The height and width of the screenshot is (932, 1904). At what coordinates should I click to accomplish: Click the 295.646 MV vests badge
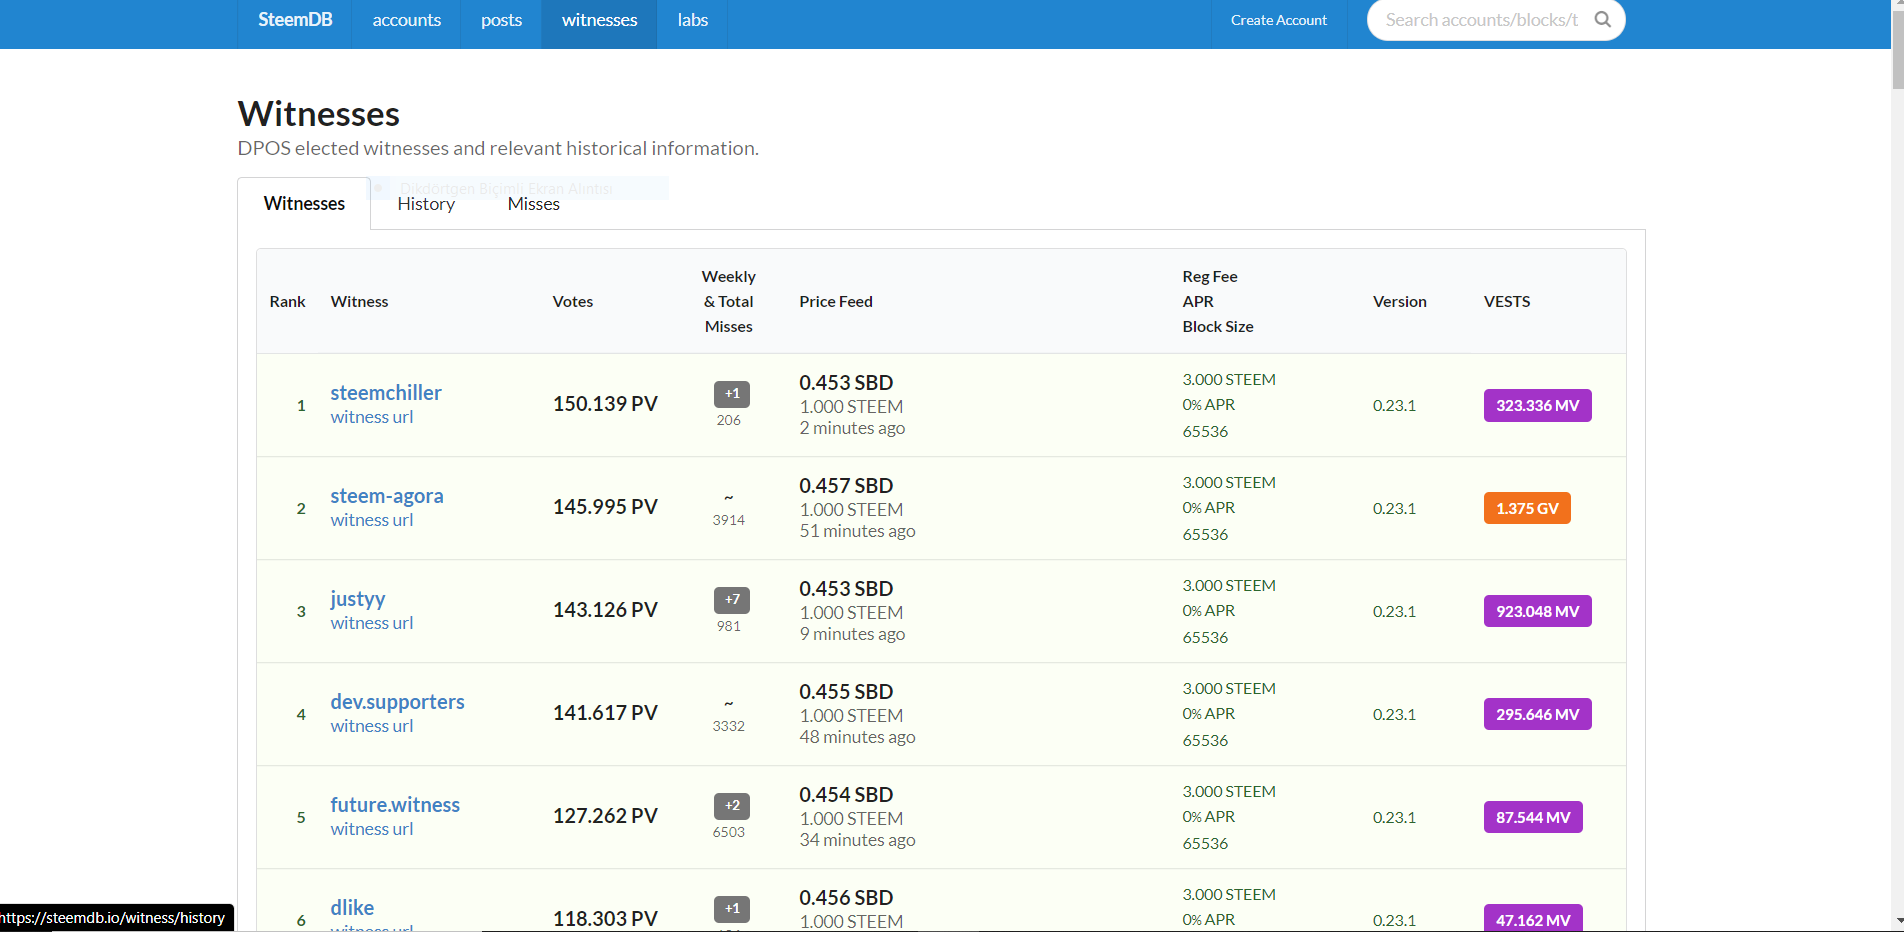click(1537, 714)
